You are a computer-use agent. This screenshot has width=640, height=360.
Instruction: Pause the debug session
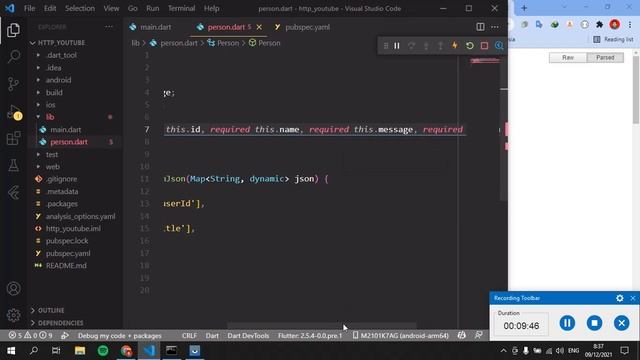coord(397,46)
